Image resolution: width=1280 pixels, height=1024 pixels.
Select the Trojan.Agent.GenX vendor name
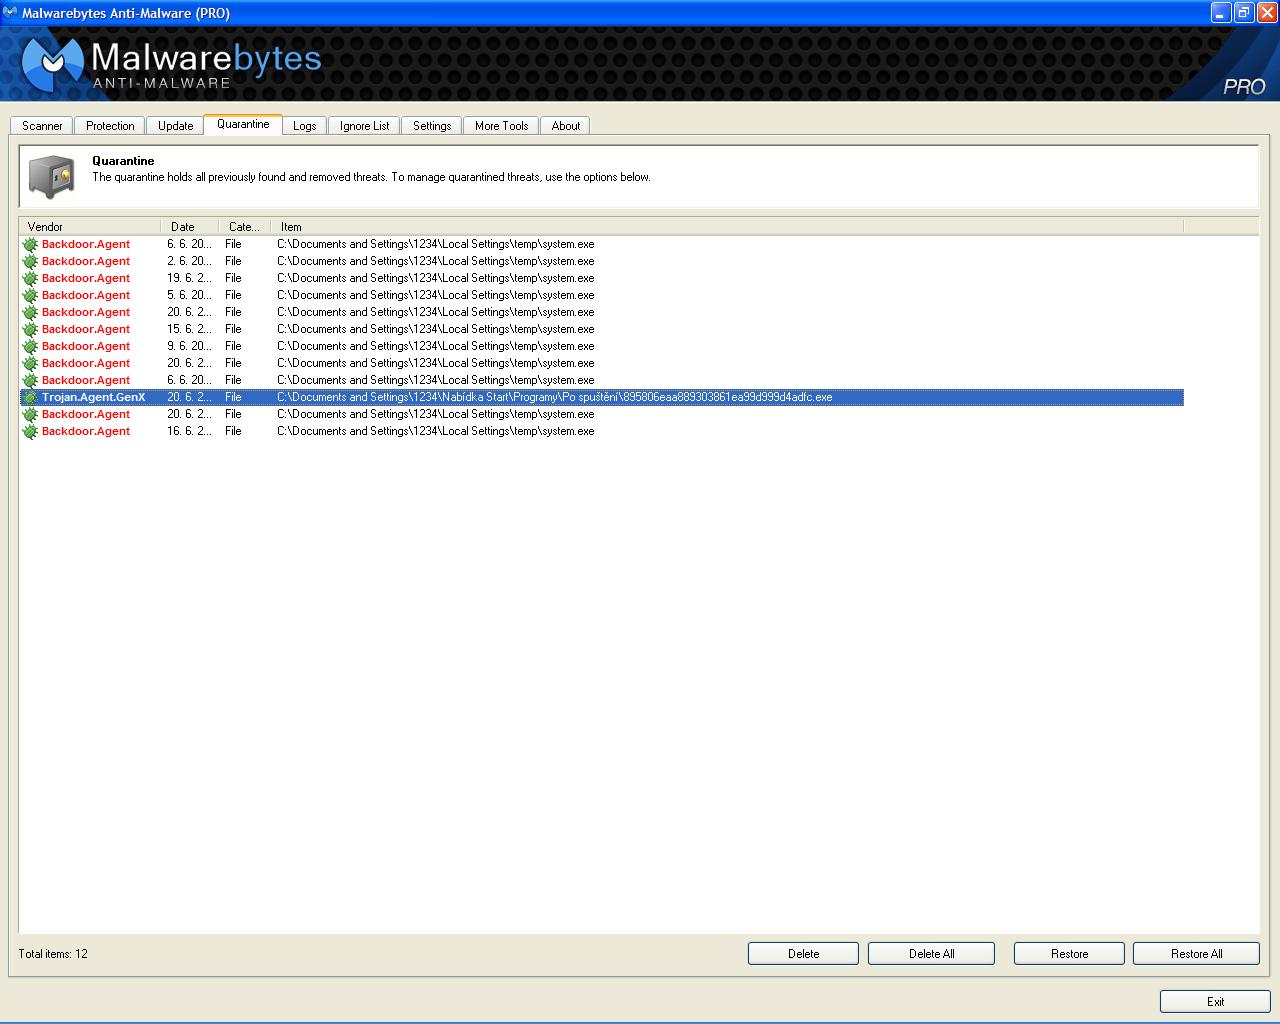93,397
